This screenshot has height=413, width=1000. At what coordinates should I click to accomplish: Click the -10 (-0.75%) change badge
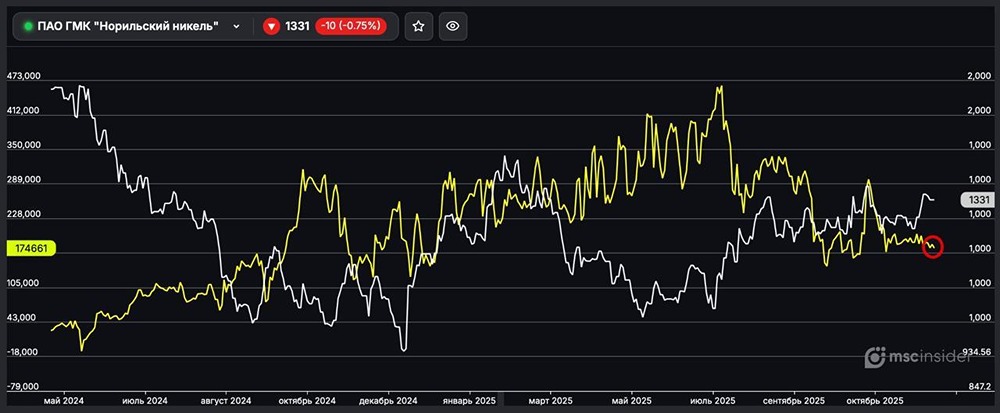(351, 26)
